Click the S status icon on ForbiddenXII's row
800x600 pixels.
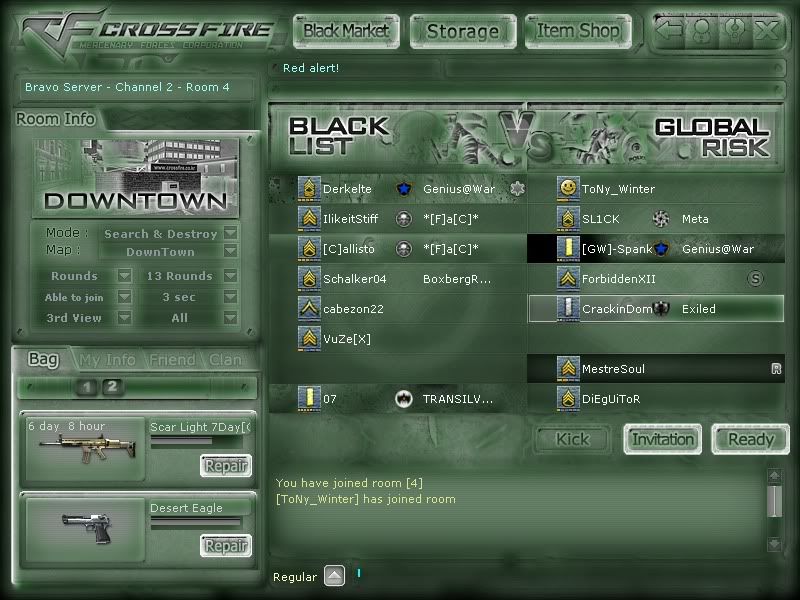point(754,278)
